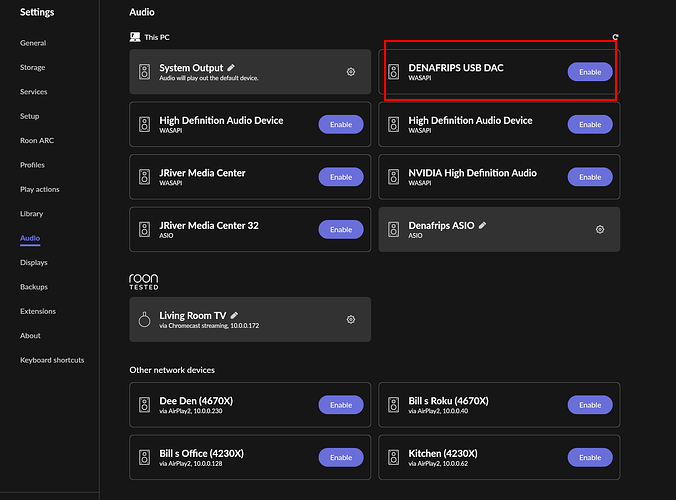Viewport: 676px width, 500px height.
Task: Click the Living Room TV device name
Action: coord(193,316)
